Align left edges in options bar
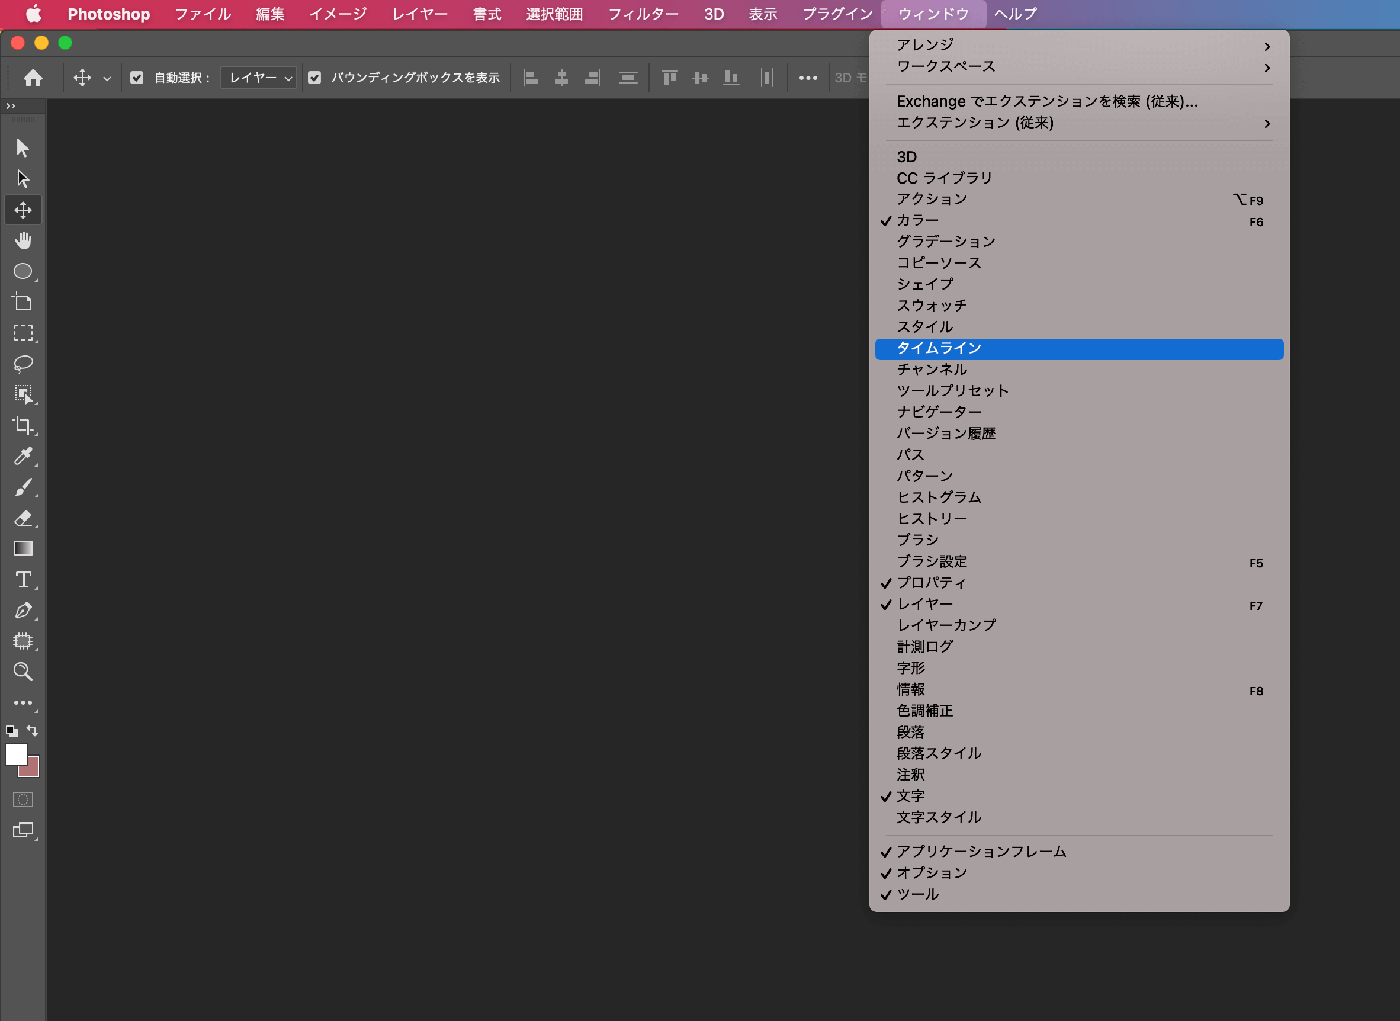Screen dimensions: 1400x1021 pyautogui.click(x=531, y=78)
